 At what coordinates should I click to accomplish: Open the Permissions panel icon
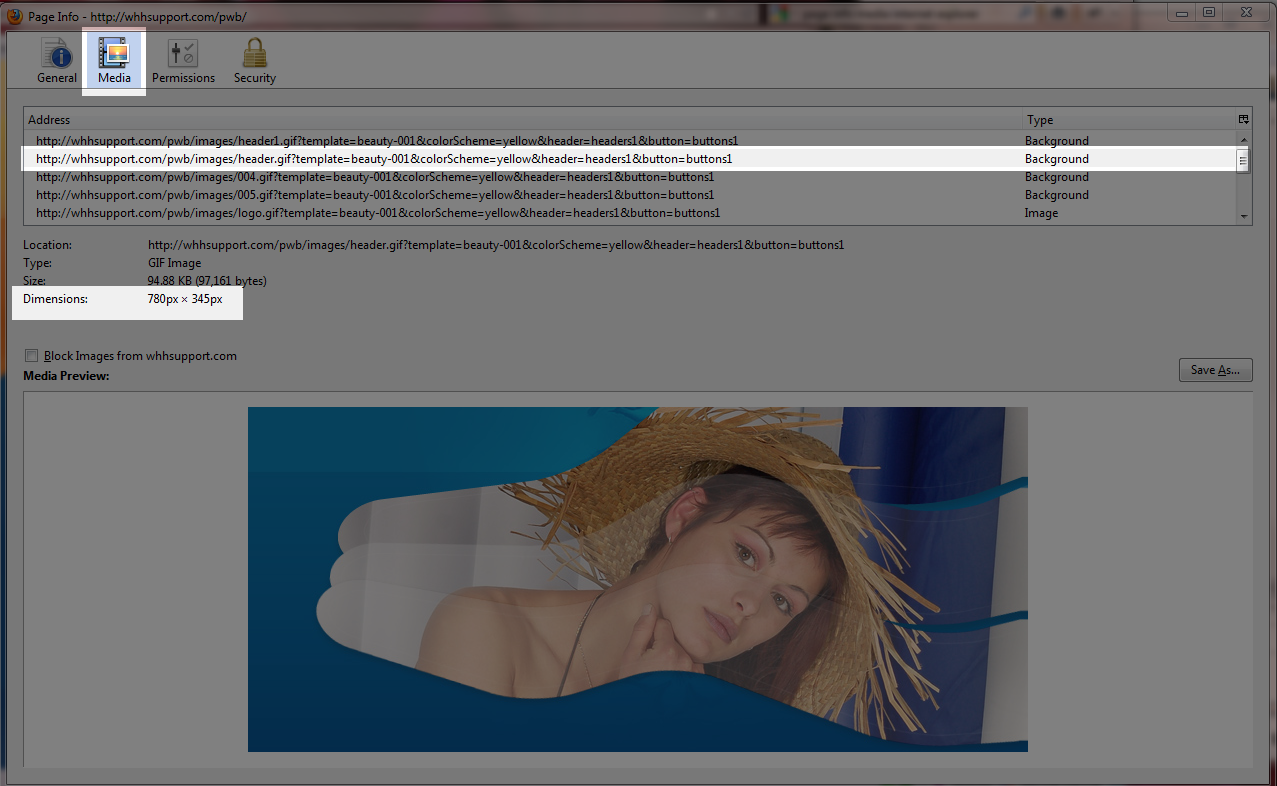(x=183, y=60)
